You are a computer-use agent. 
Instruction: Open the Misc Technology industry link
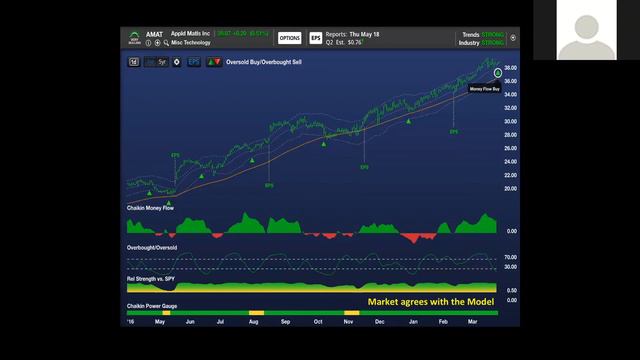(191, 42)
